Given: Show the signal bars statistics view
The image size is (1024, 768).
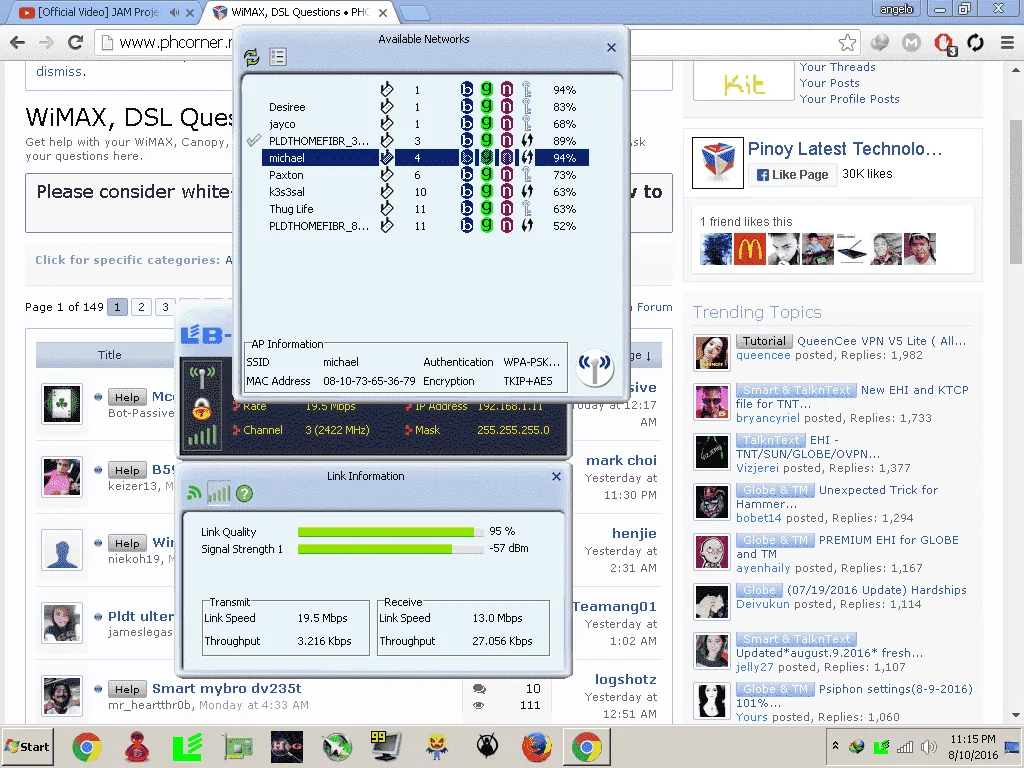Looking at the screenshot, I should tap(219, 494).
